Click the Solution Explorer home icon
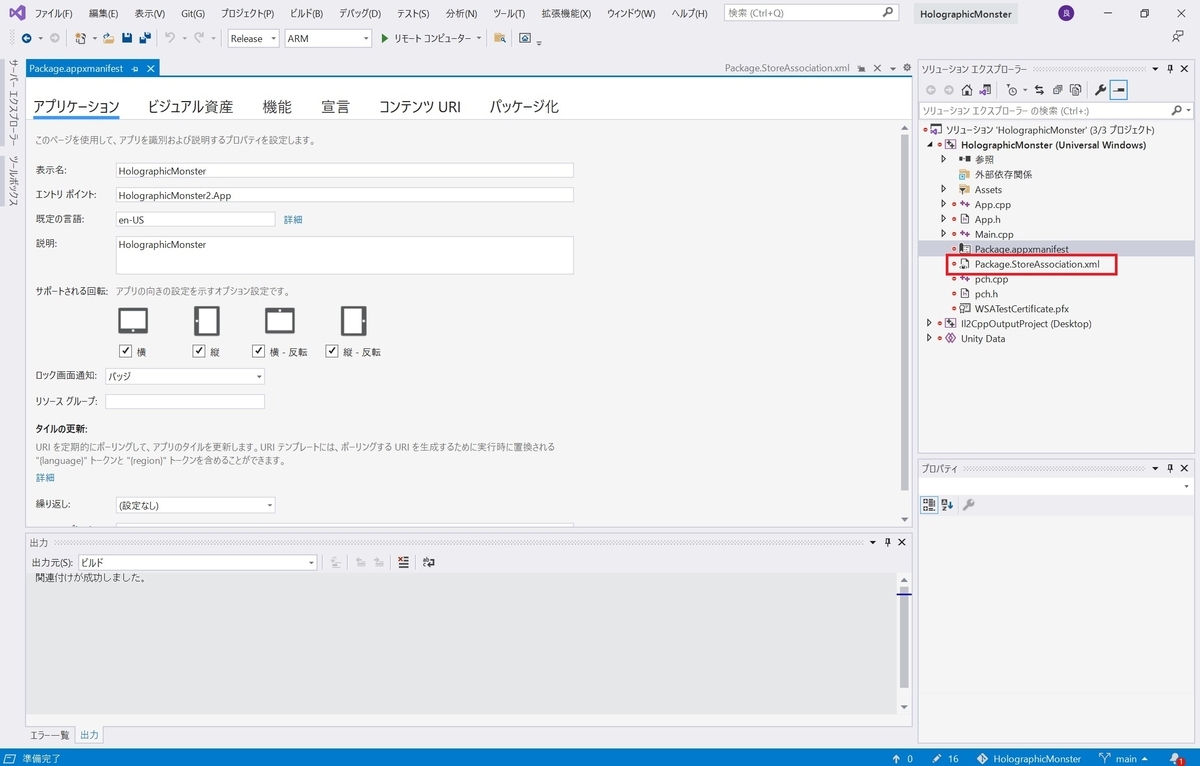1200x766 pixels. pos(967,90)
